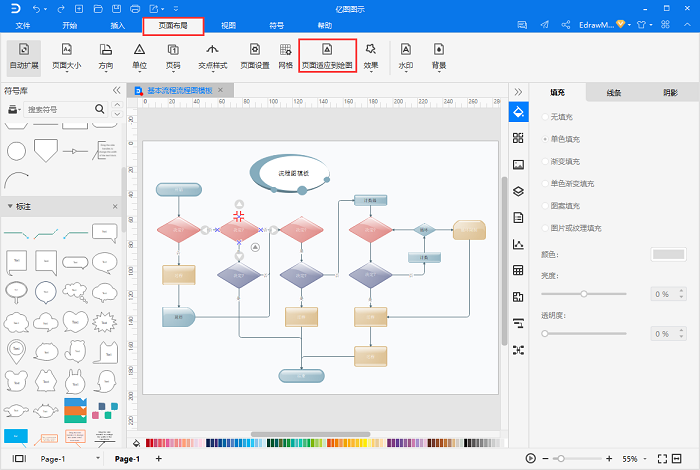
Task: Choose the 渐变填充 radio option
Action: (x=545, y=161)
